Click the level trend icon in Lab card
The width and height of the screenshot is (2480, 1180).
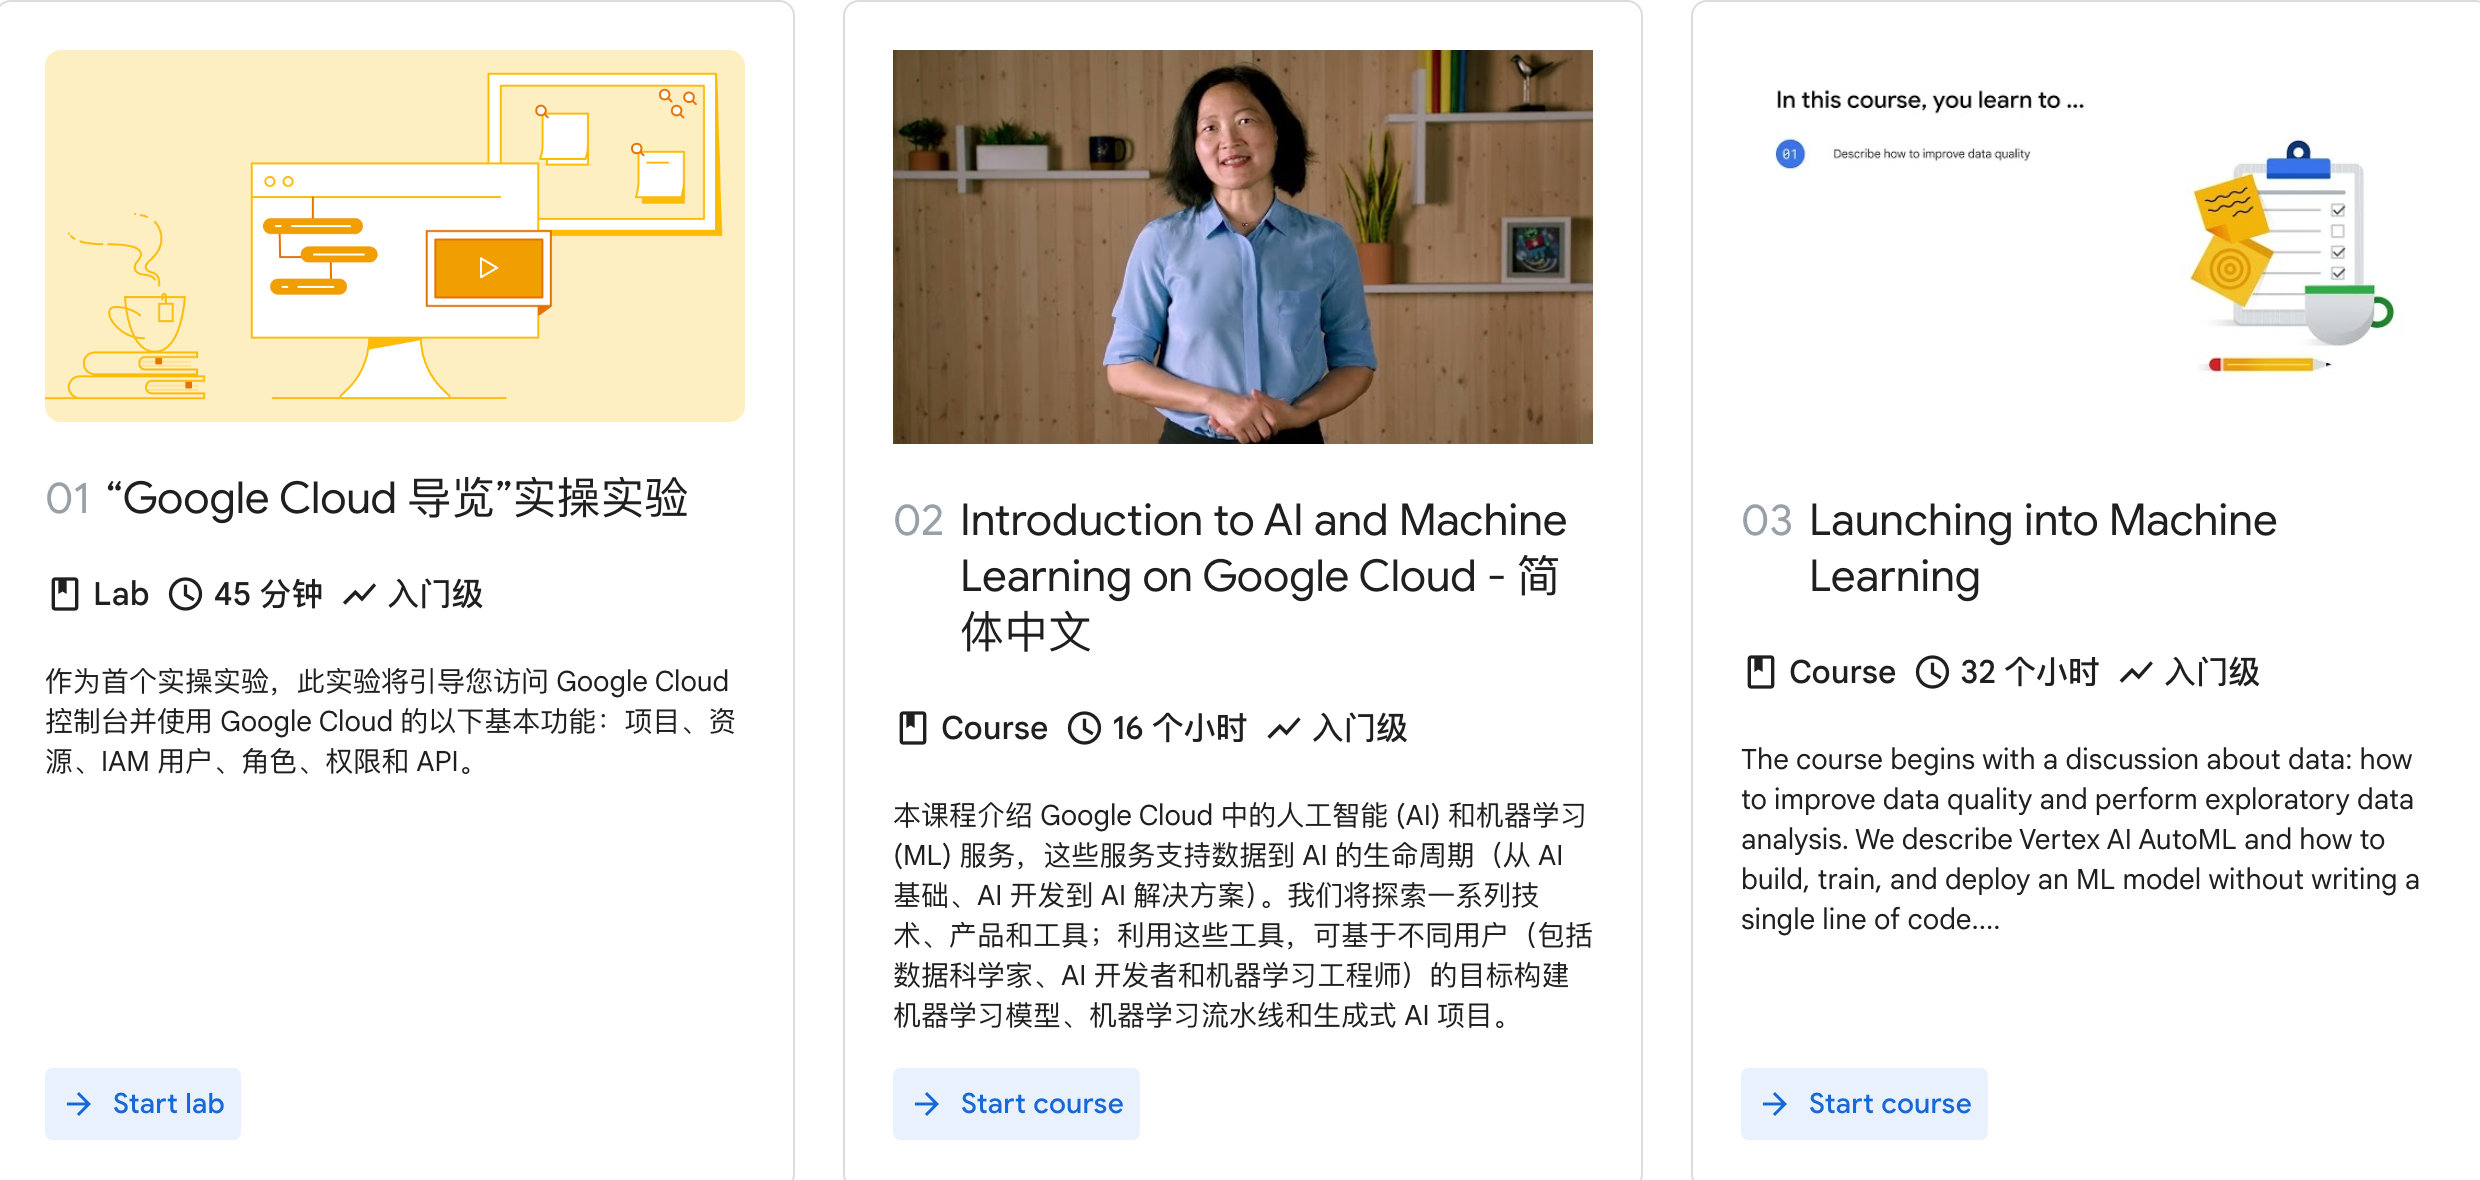[359, 594]
